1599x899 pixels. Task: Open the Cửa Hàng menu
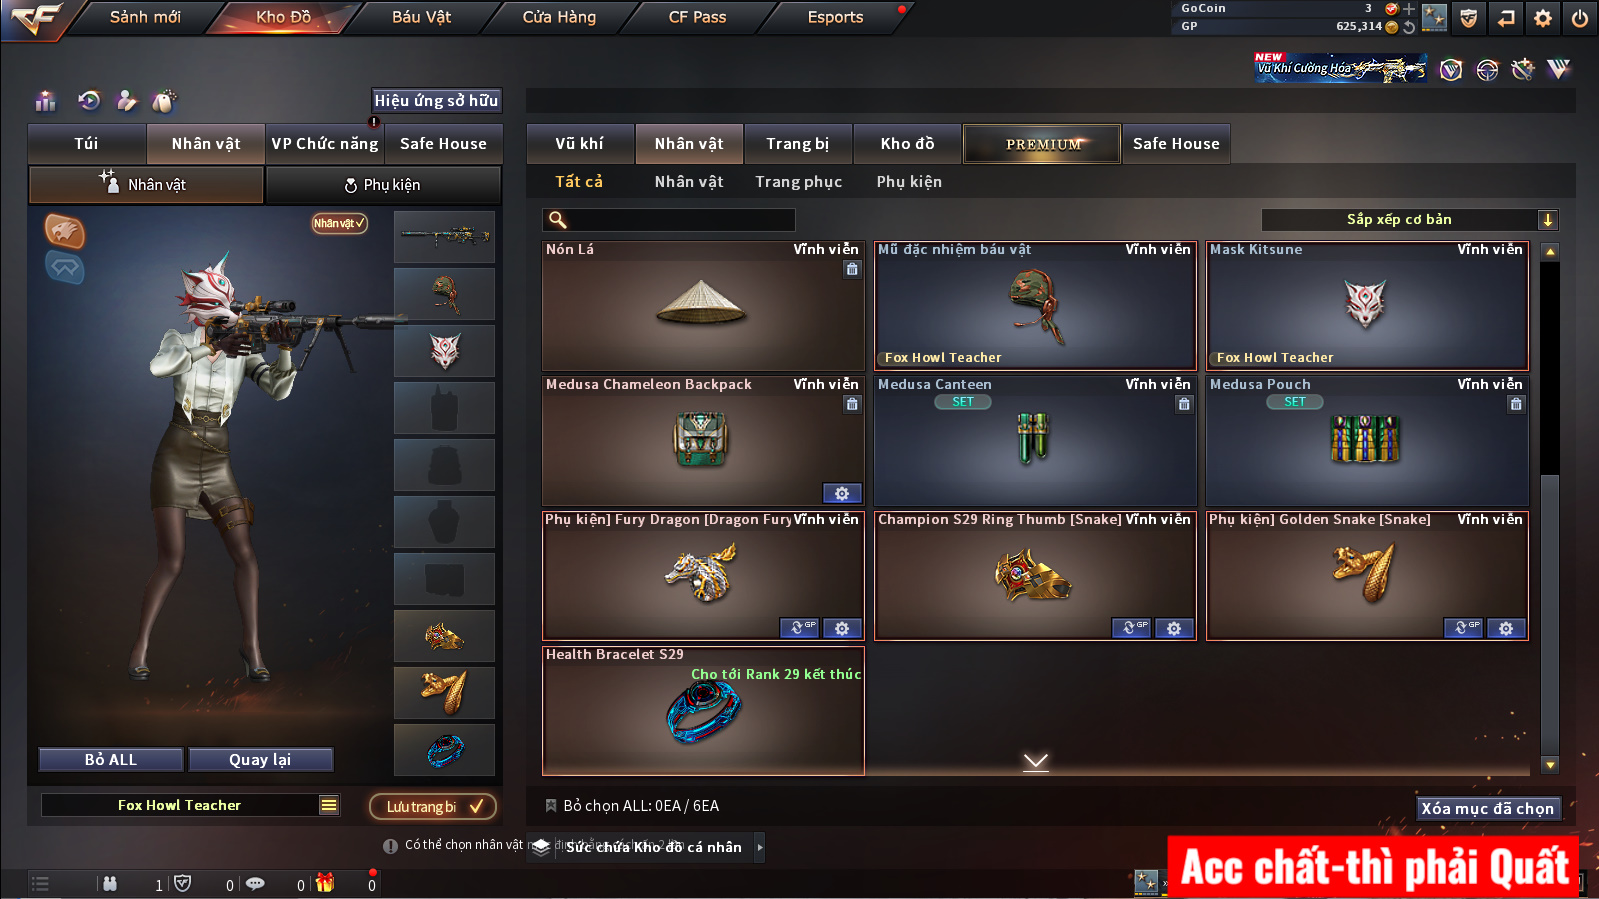point(559,17)
